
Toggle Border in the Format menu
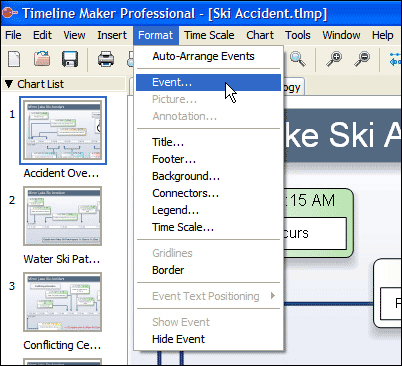click(x=208, y=270)
